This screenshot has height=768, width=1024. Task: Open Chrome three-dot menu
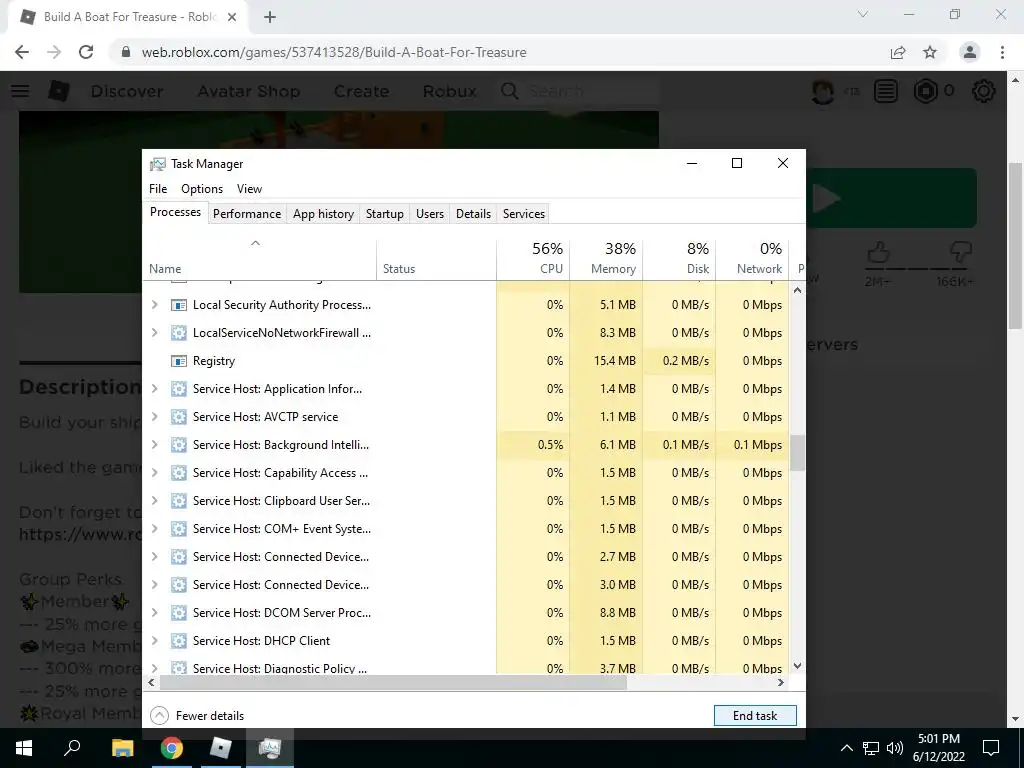[x=1002, y=52]
